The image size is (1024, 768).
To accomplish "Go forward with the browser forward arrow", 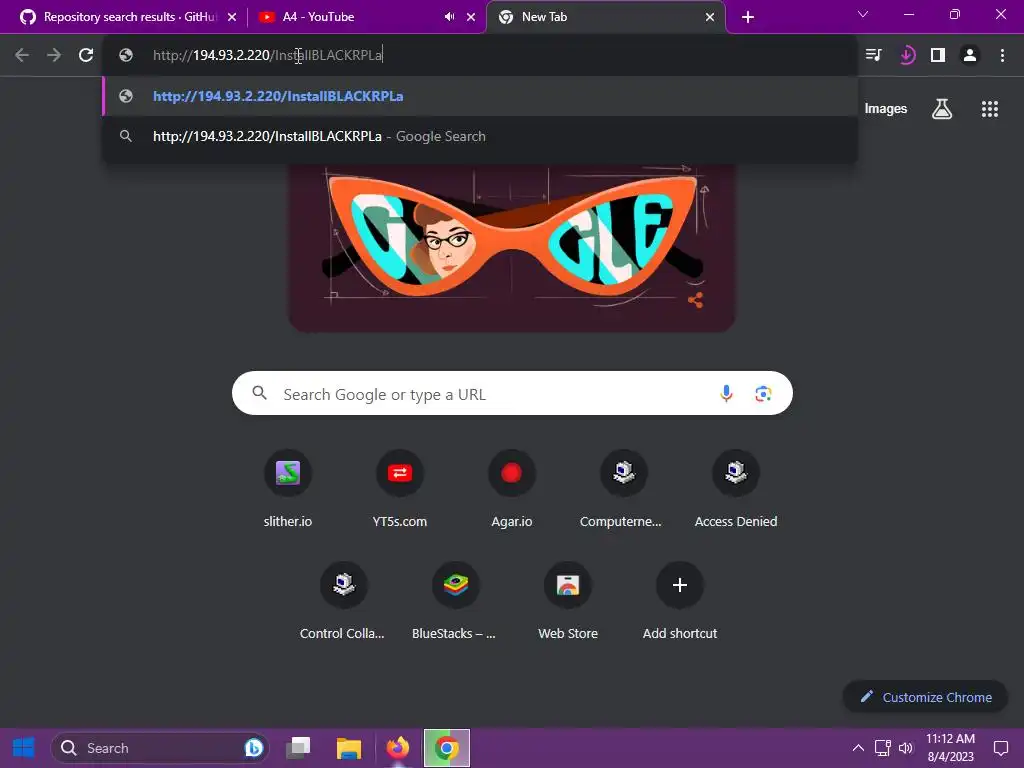I will (54, 56).
